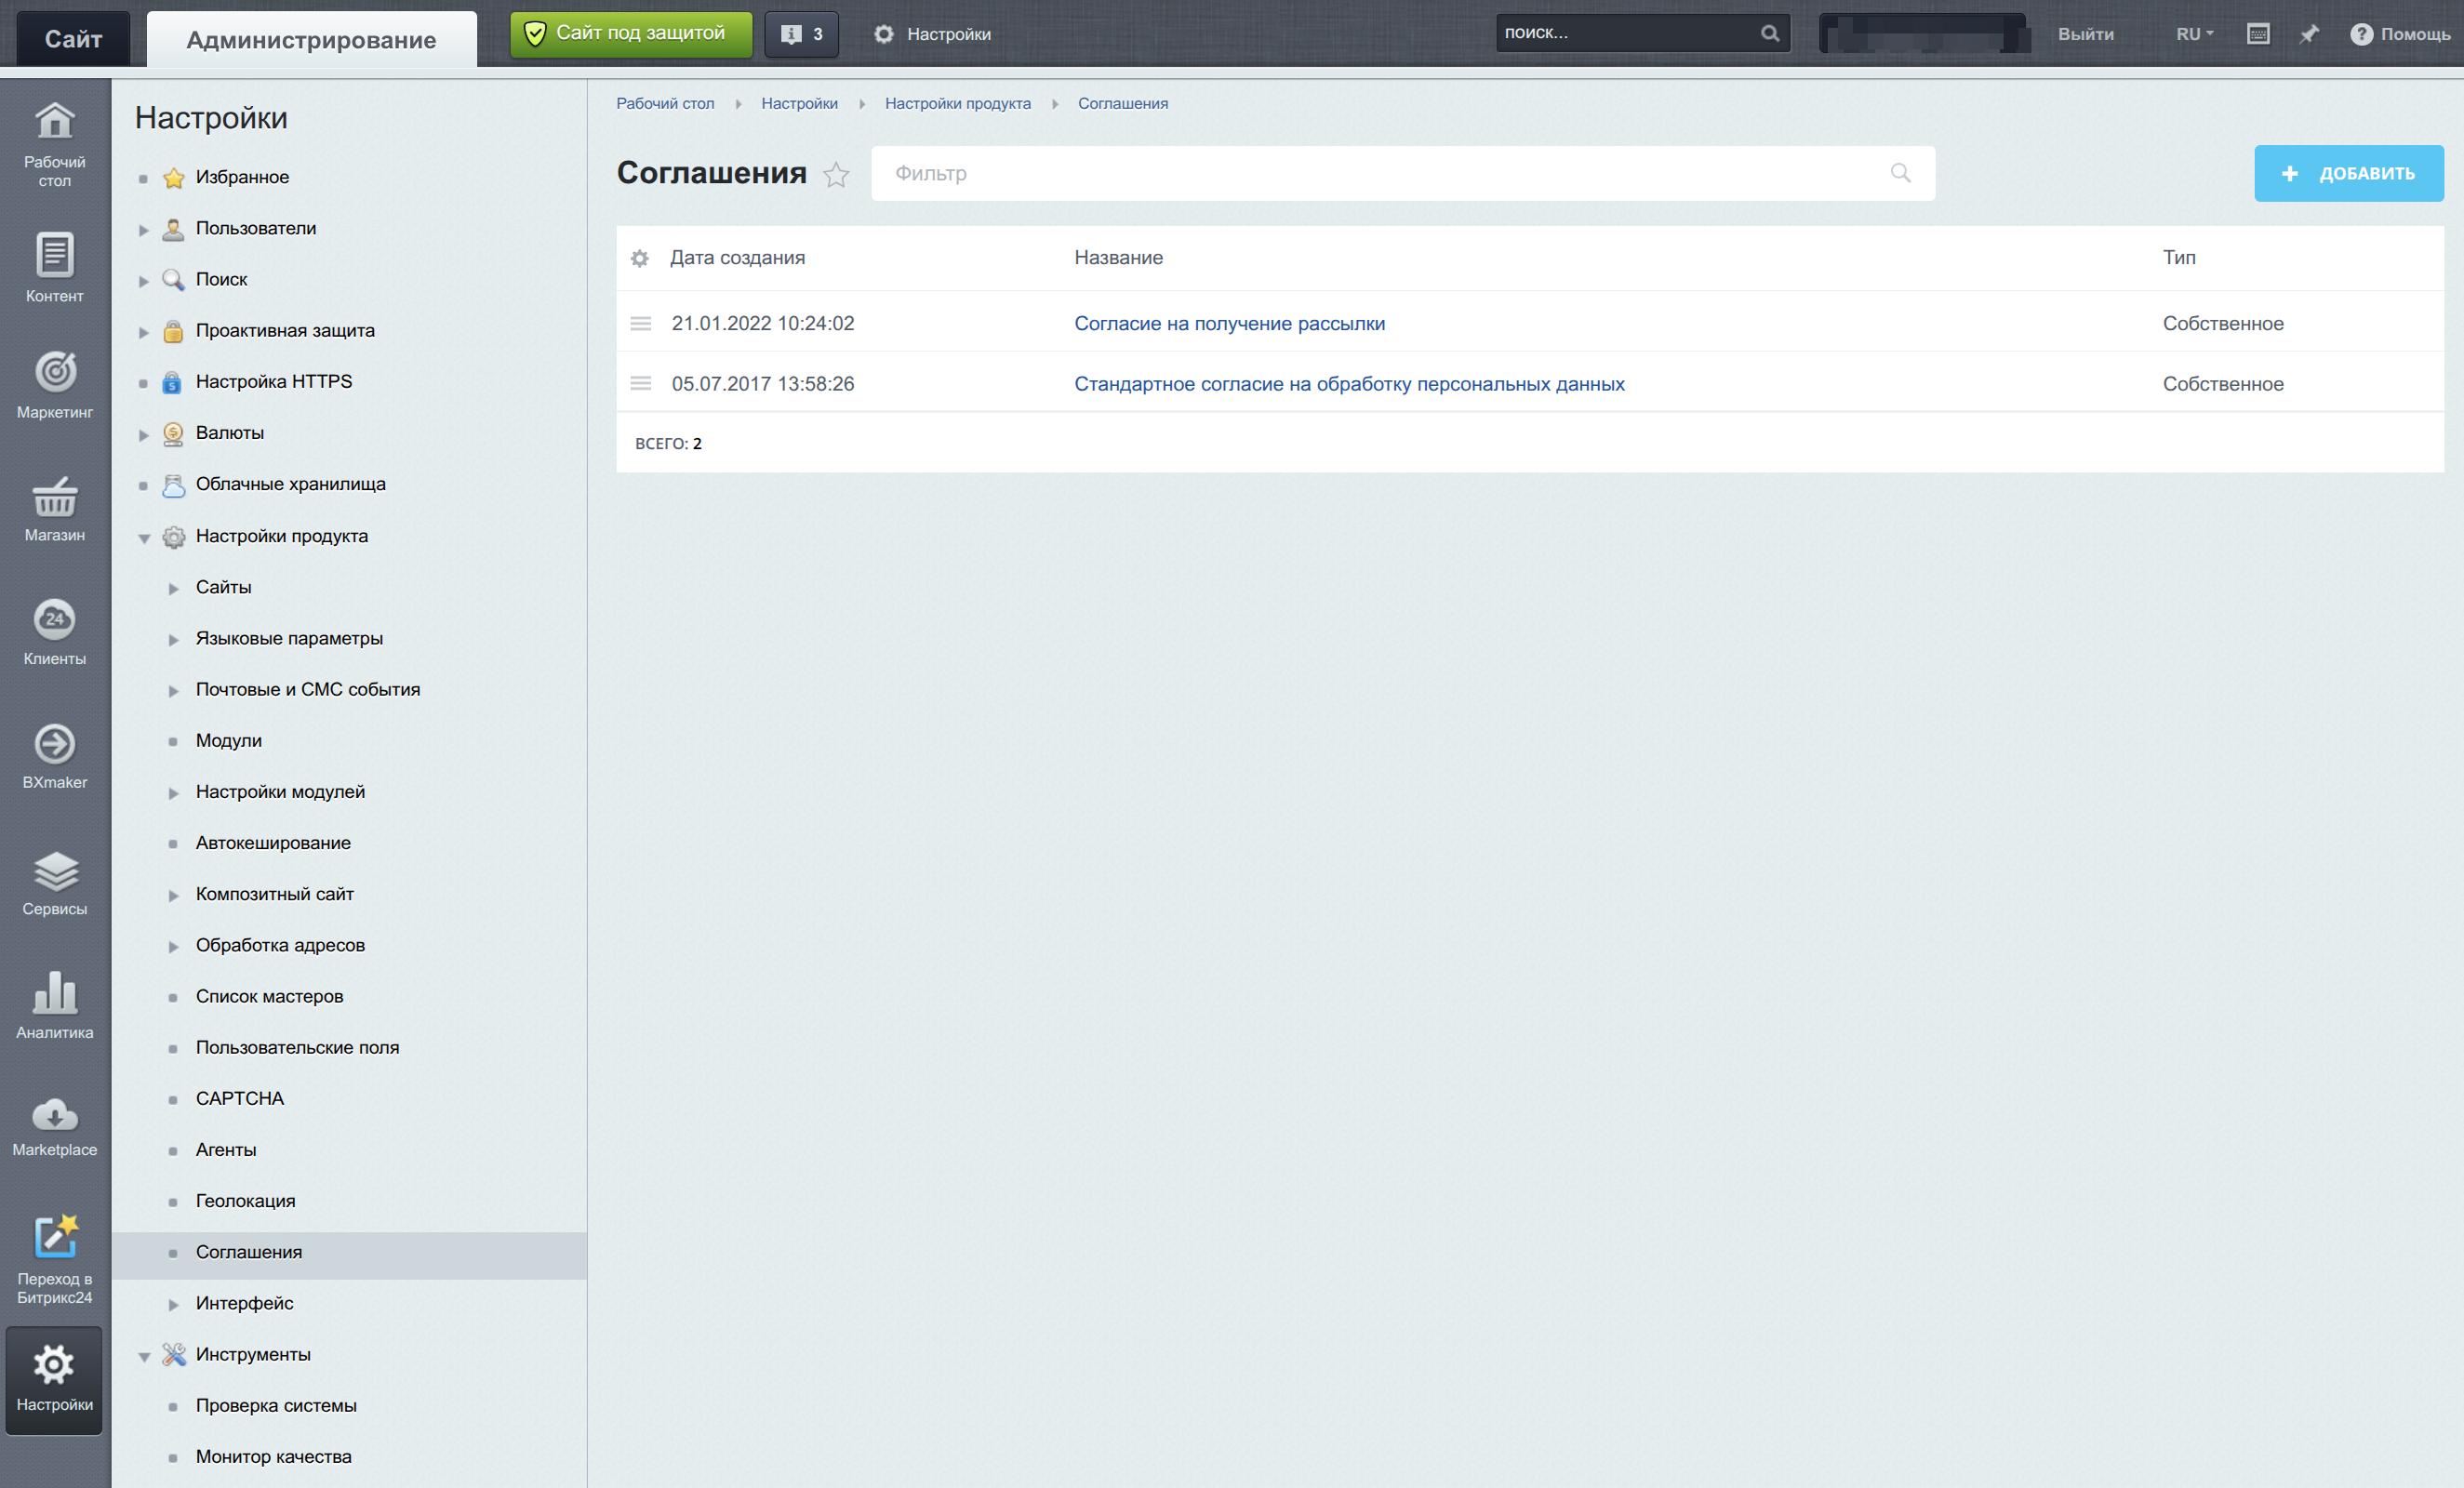The height and width of the screenshot is (1488, 2464).
Task: Click the Добавить button
Action: [2348, 173]
